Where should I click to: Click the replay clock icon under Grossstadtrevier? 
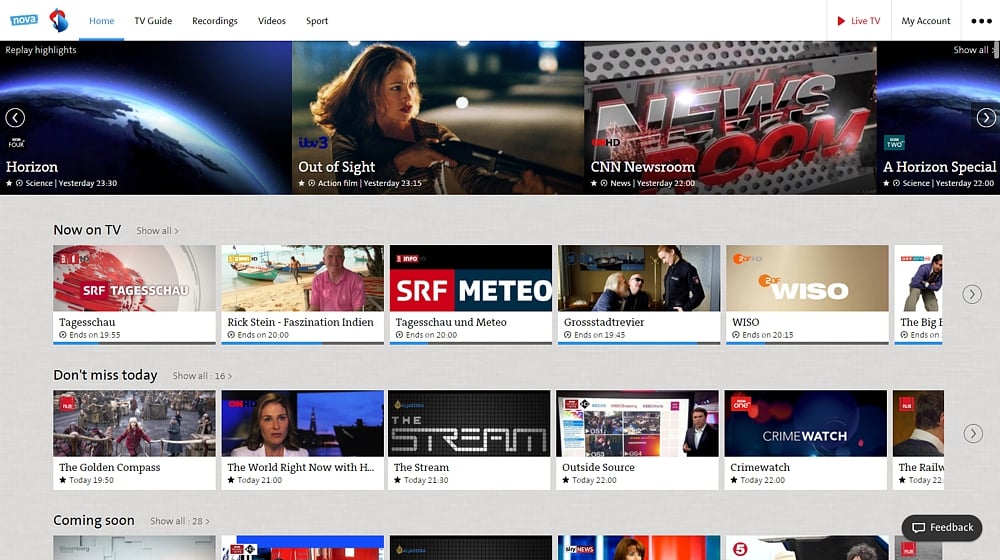[568, 335]
